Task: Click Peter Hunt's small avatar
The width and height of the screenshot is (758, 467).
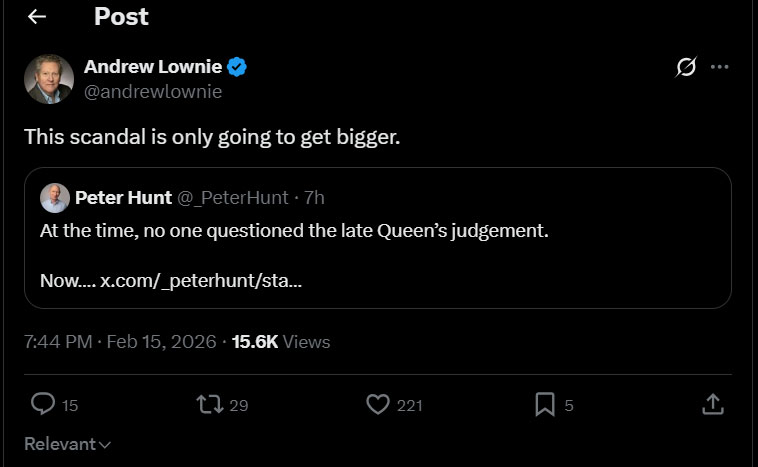Action: (54, 198)
